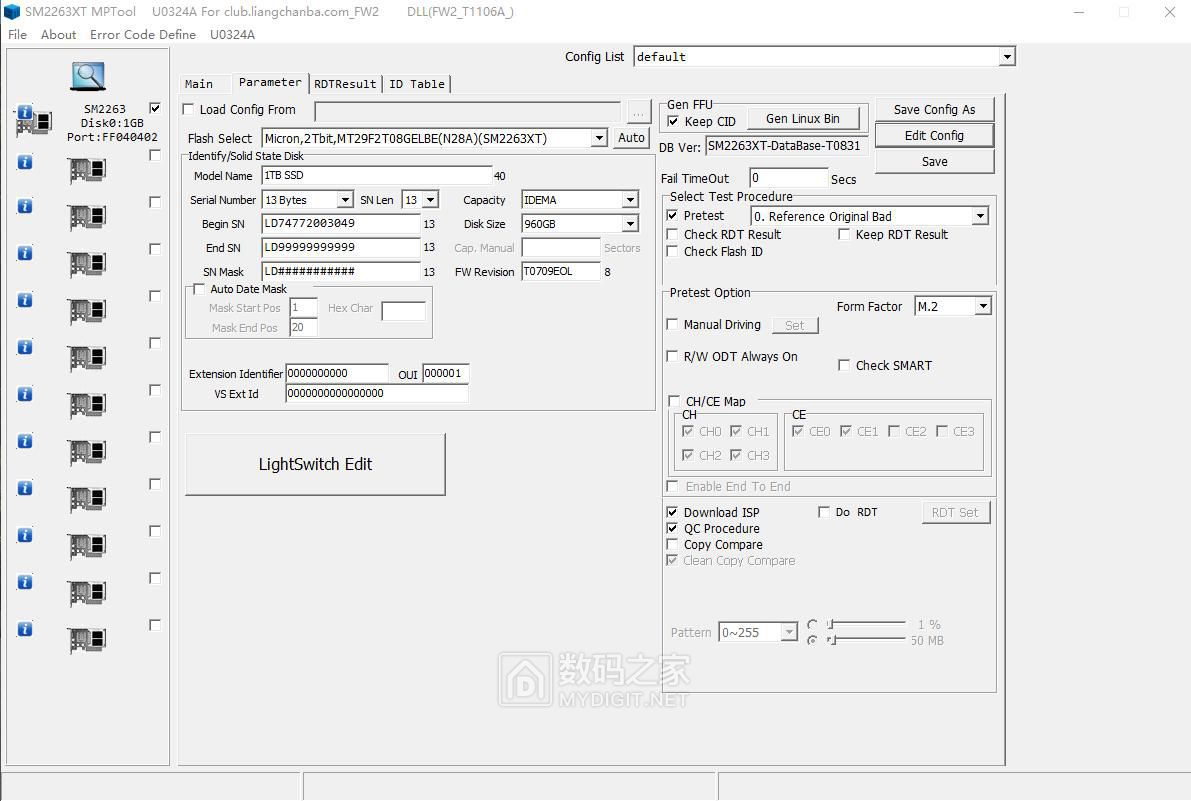Click the magnifier scan drive icon

click(x=88, y=76)
